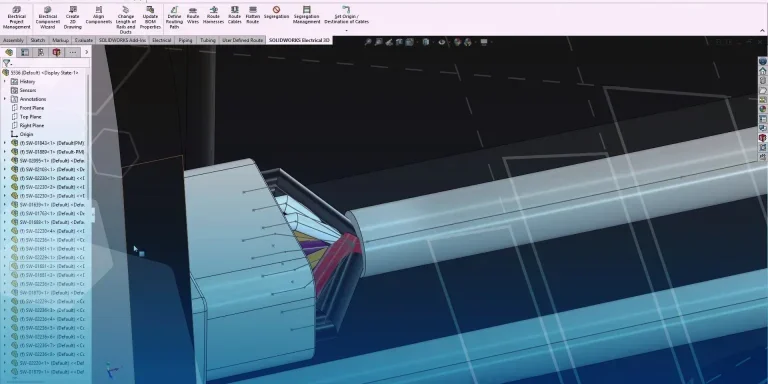Show the FeatureManager design tree panel
This screenshot has width=768, height=384.
click(9, 52)
